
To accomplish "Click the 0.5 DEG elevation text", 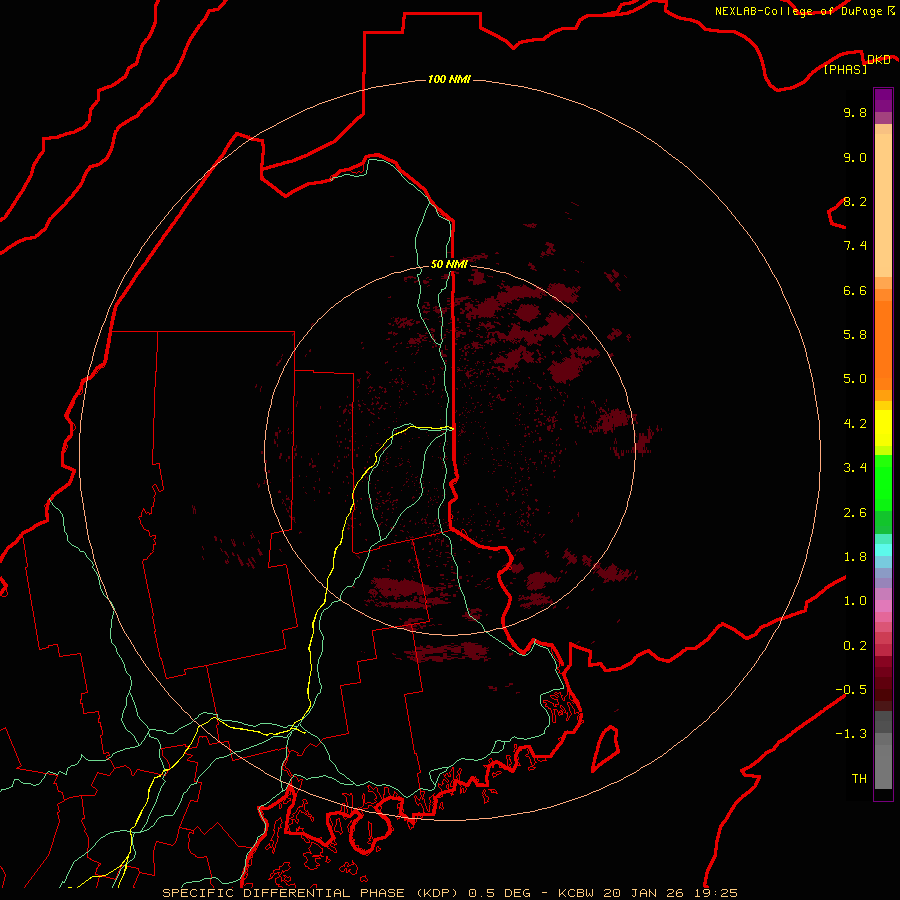I will click(x=501, y=893).
